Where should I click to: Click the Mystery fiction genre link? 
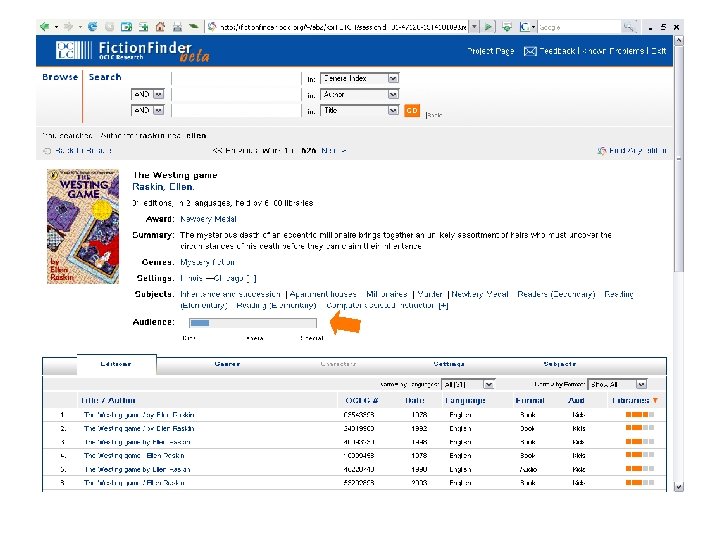(208, 262)
